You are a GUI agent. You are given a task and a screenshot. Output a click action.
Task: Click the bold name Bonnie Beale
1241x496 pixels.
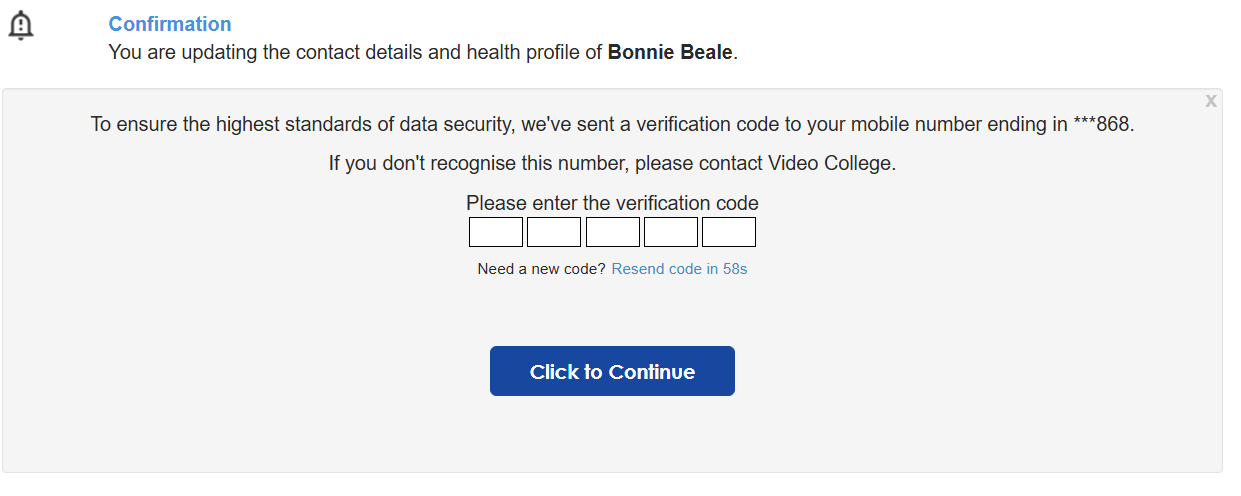point(670,52)
